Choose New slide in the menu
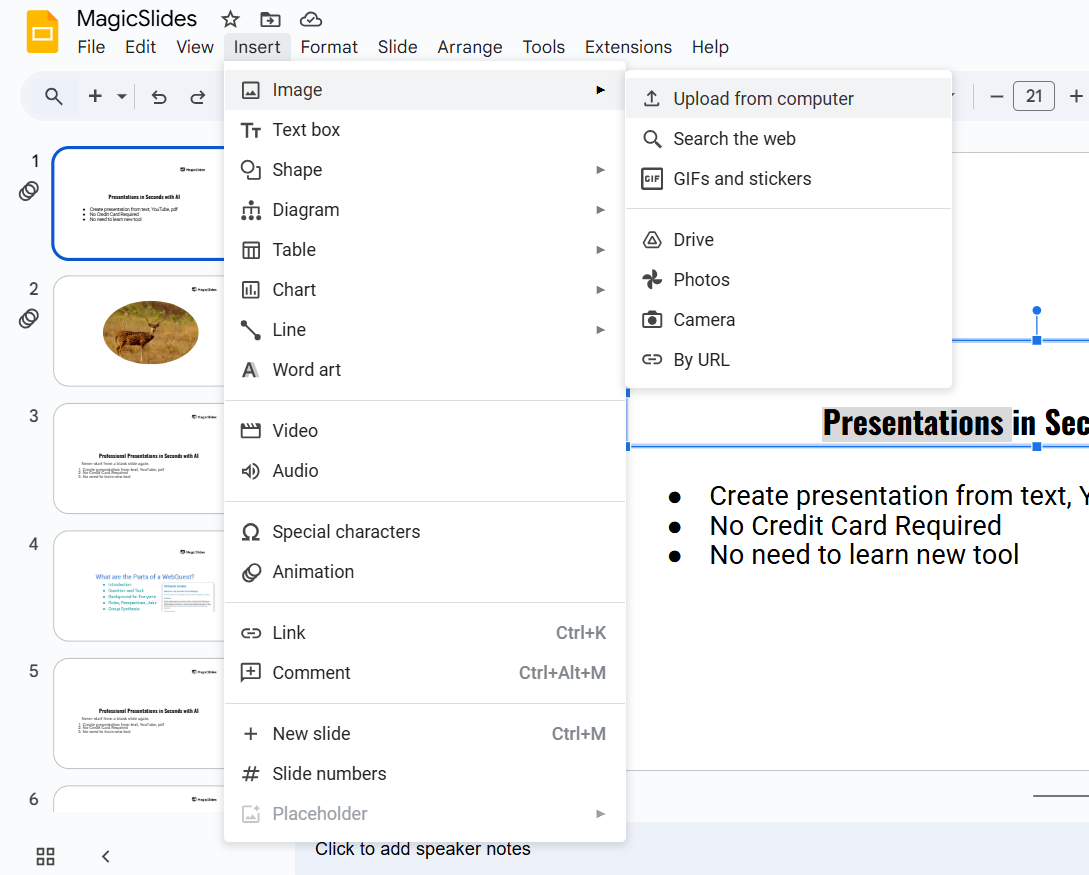Screen dimensions: 1089x875 [x=425, y=734]
